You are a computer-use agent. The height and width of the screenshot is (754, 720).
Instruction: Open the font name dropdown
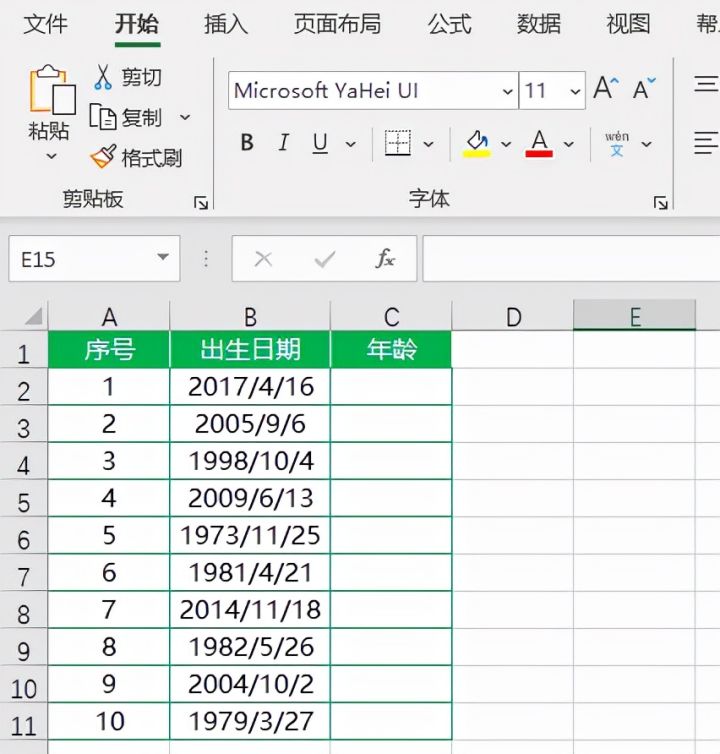[x=507, y=91]
